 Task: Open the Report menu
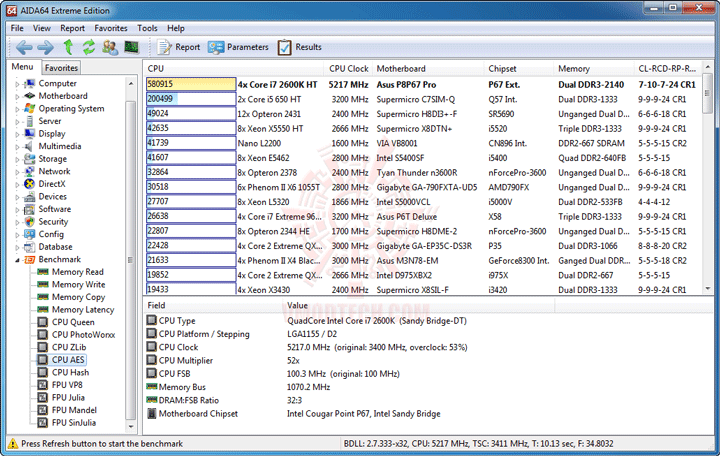[x=73, y=28]
